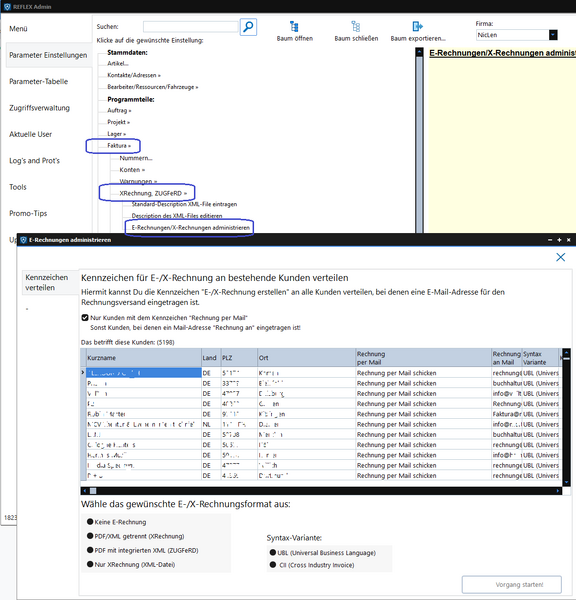
Task: Expand XRechnung, ZUGFeRD tree node
Action: tap(153, 193)
